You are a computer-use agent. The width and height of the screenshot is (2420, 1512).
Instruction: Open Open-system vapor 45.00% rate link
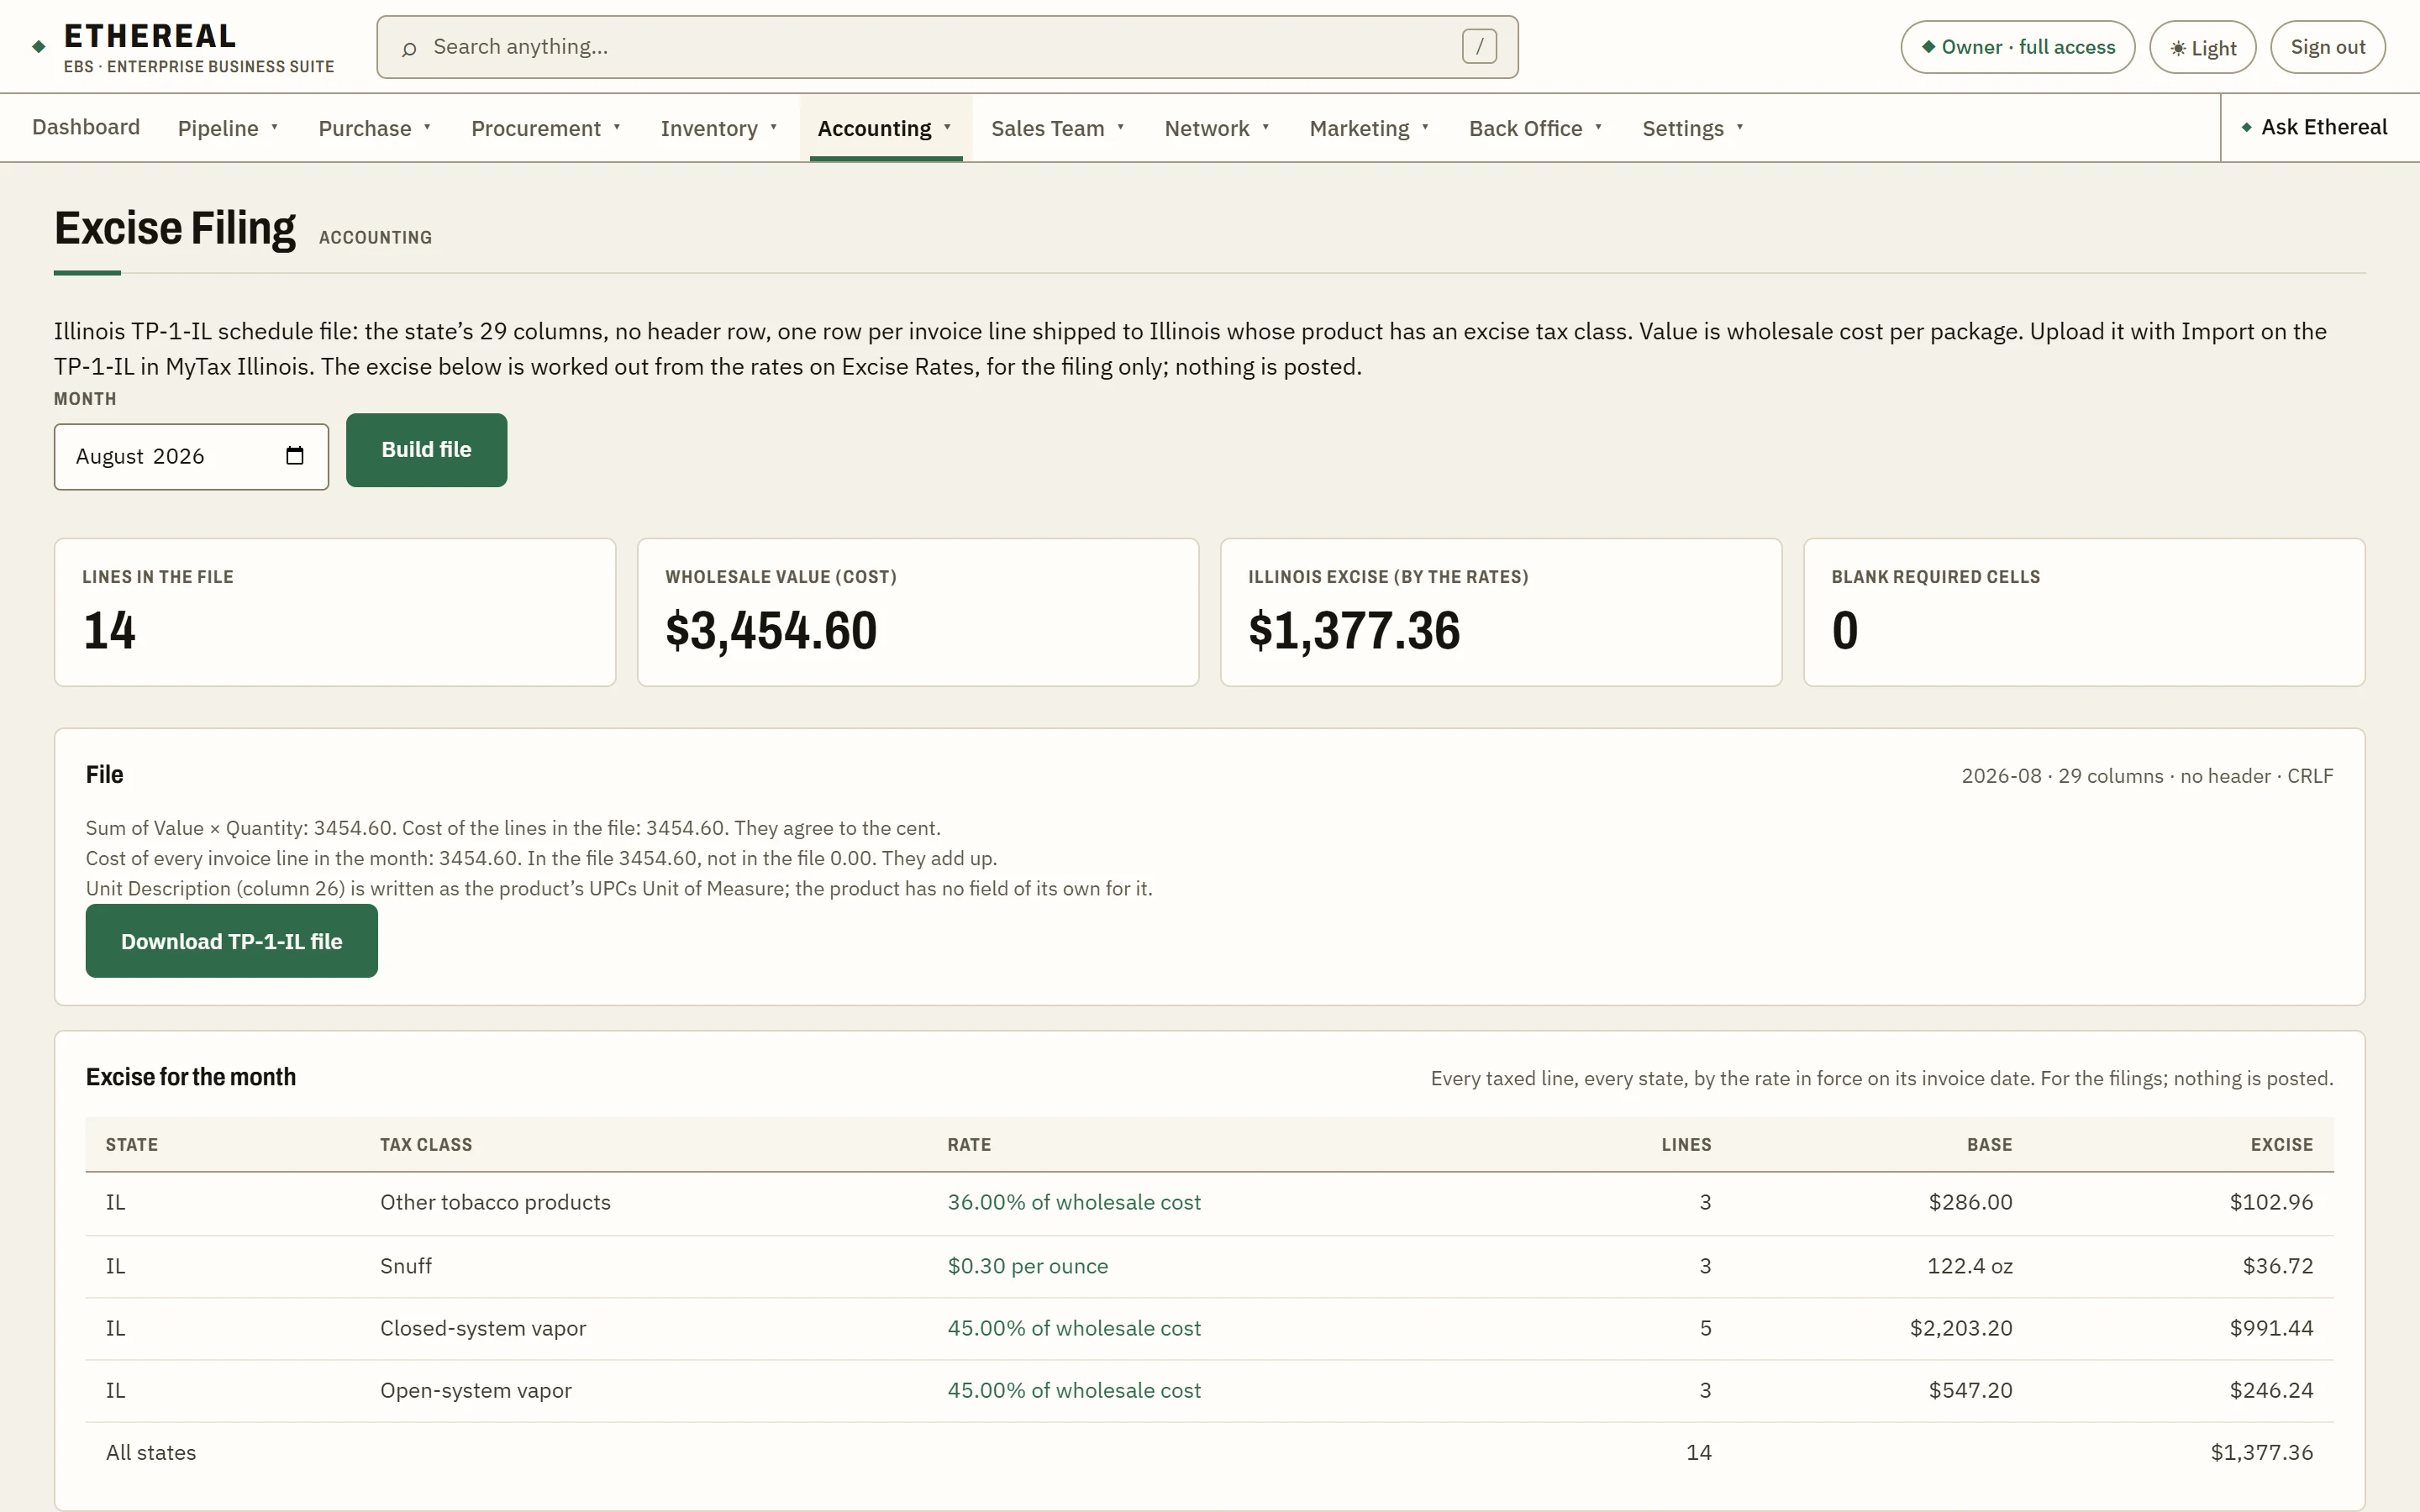(1074, 1390)
